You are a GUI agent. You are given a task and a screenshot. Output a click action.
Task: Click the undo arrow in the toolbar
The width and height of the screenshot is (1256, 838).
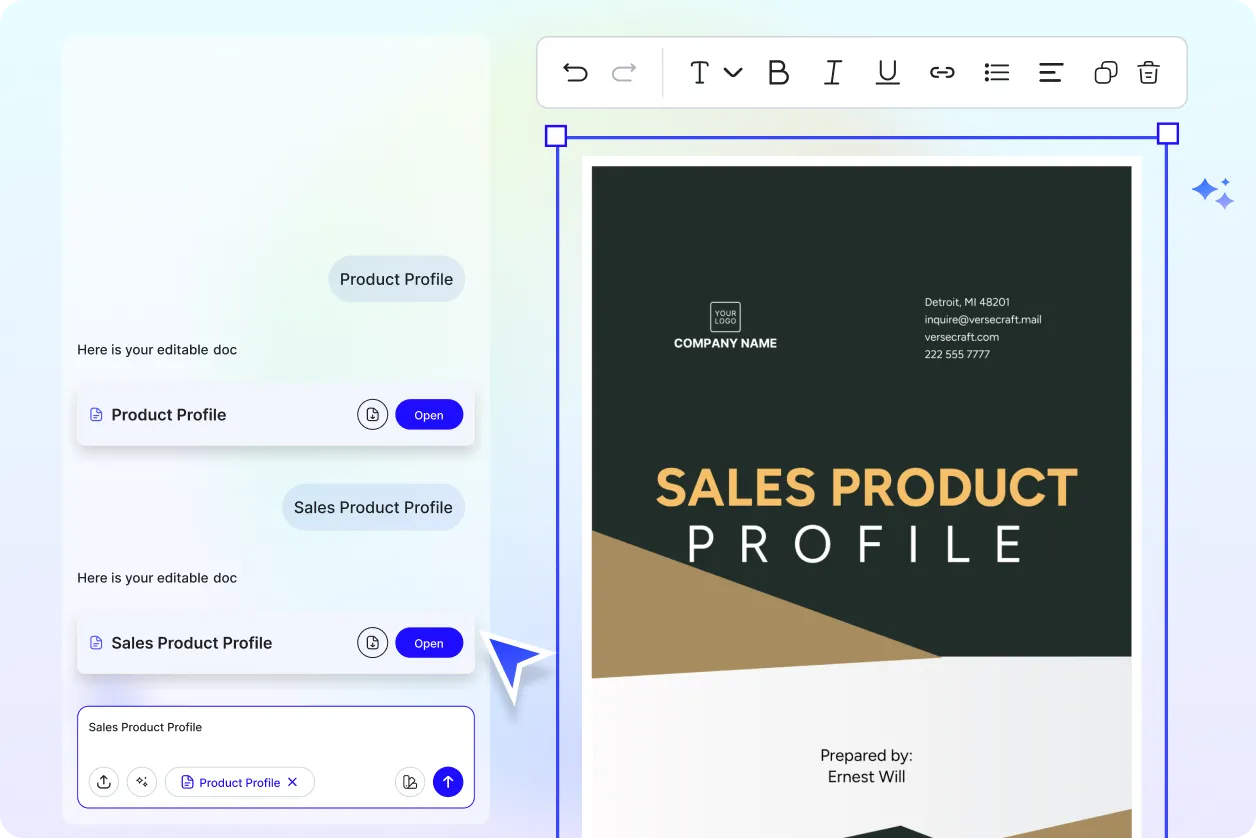(575, 72)
